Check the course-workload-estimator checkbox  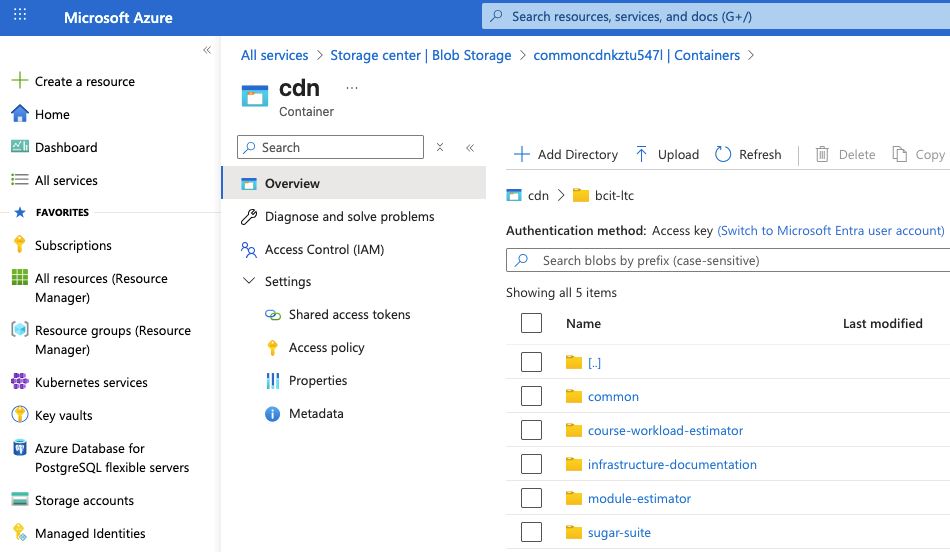(x=531, y=430)
